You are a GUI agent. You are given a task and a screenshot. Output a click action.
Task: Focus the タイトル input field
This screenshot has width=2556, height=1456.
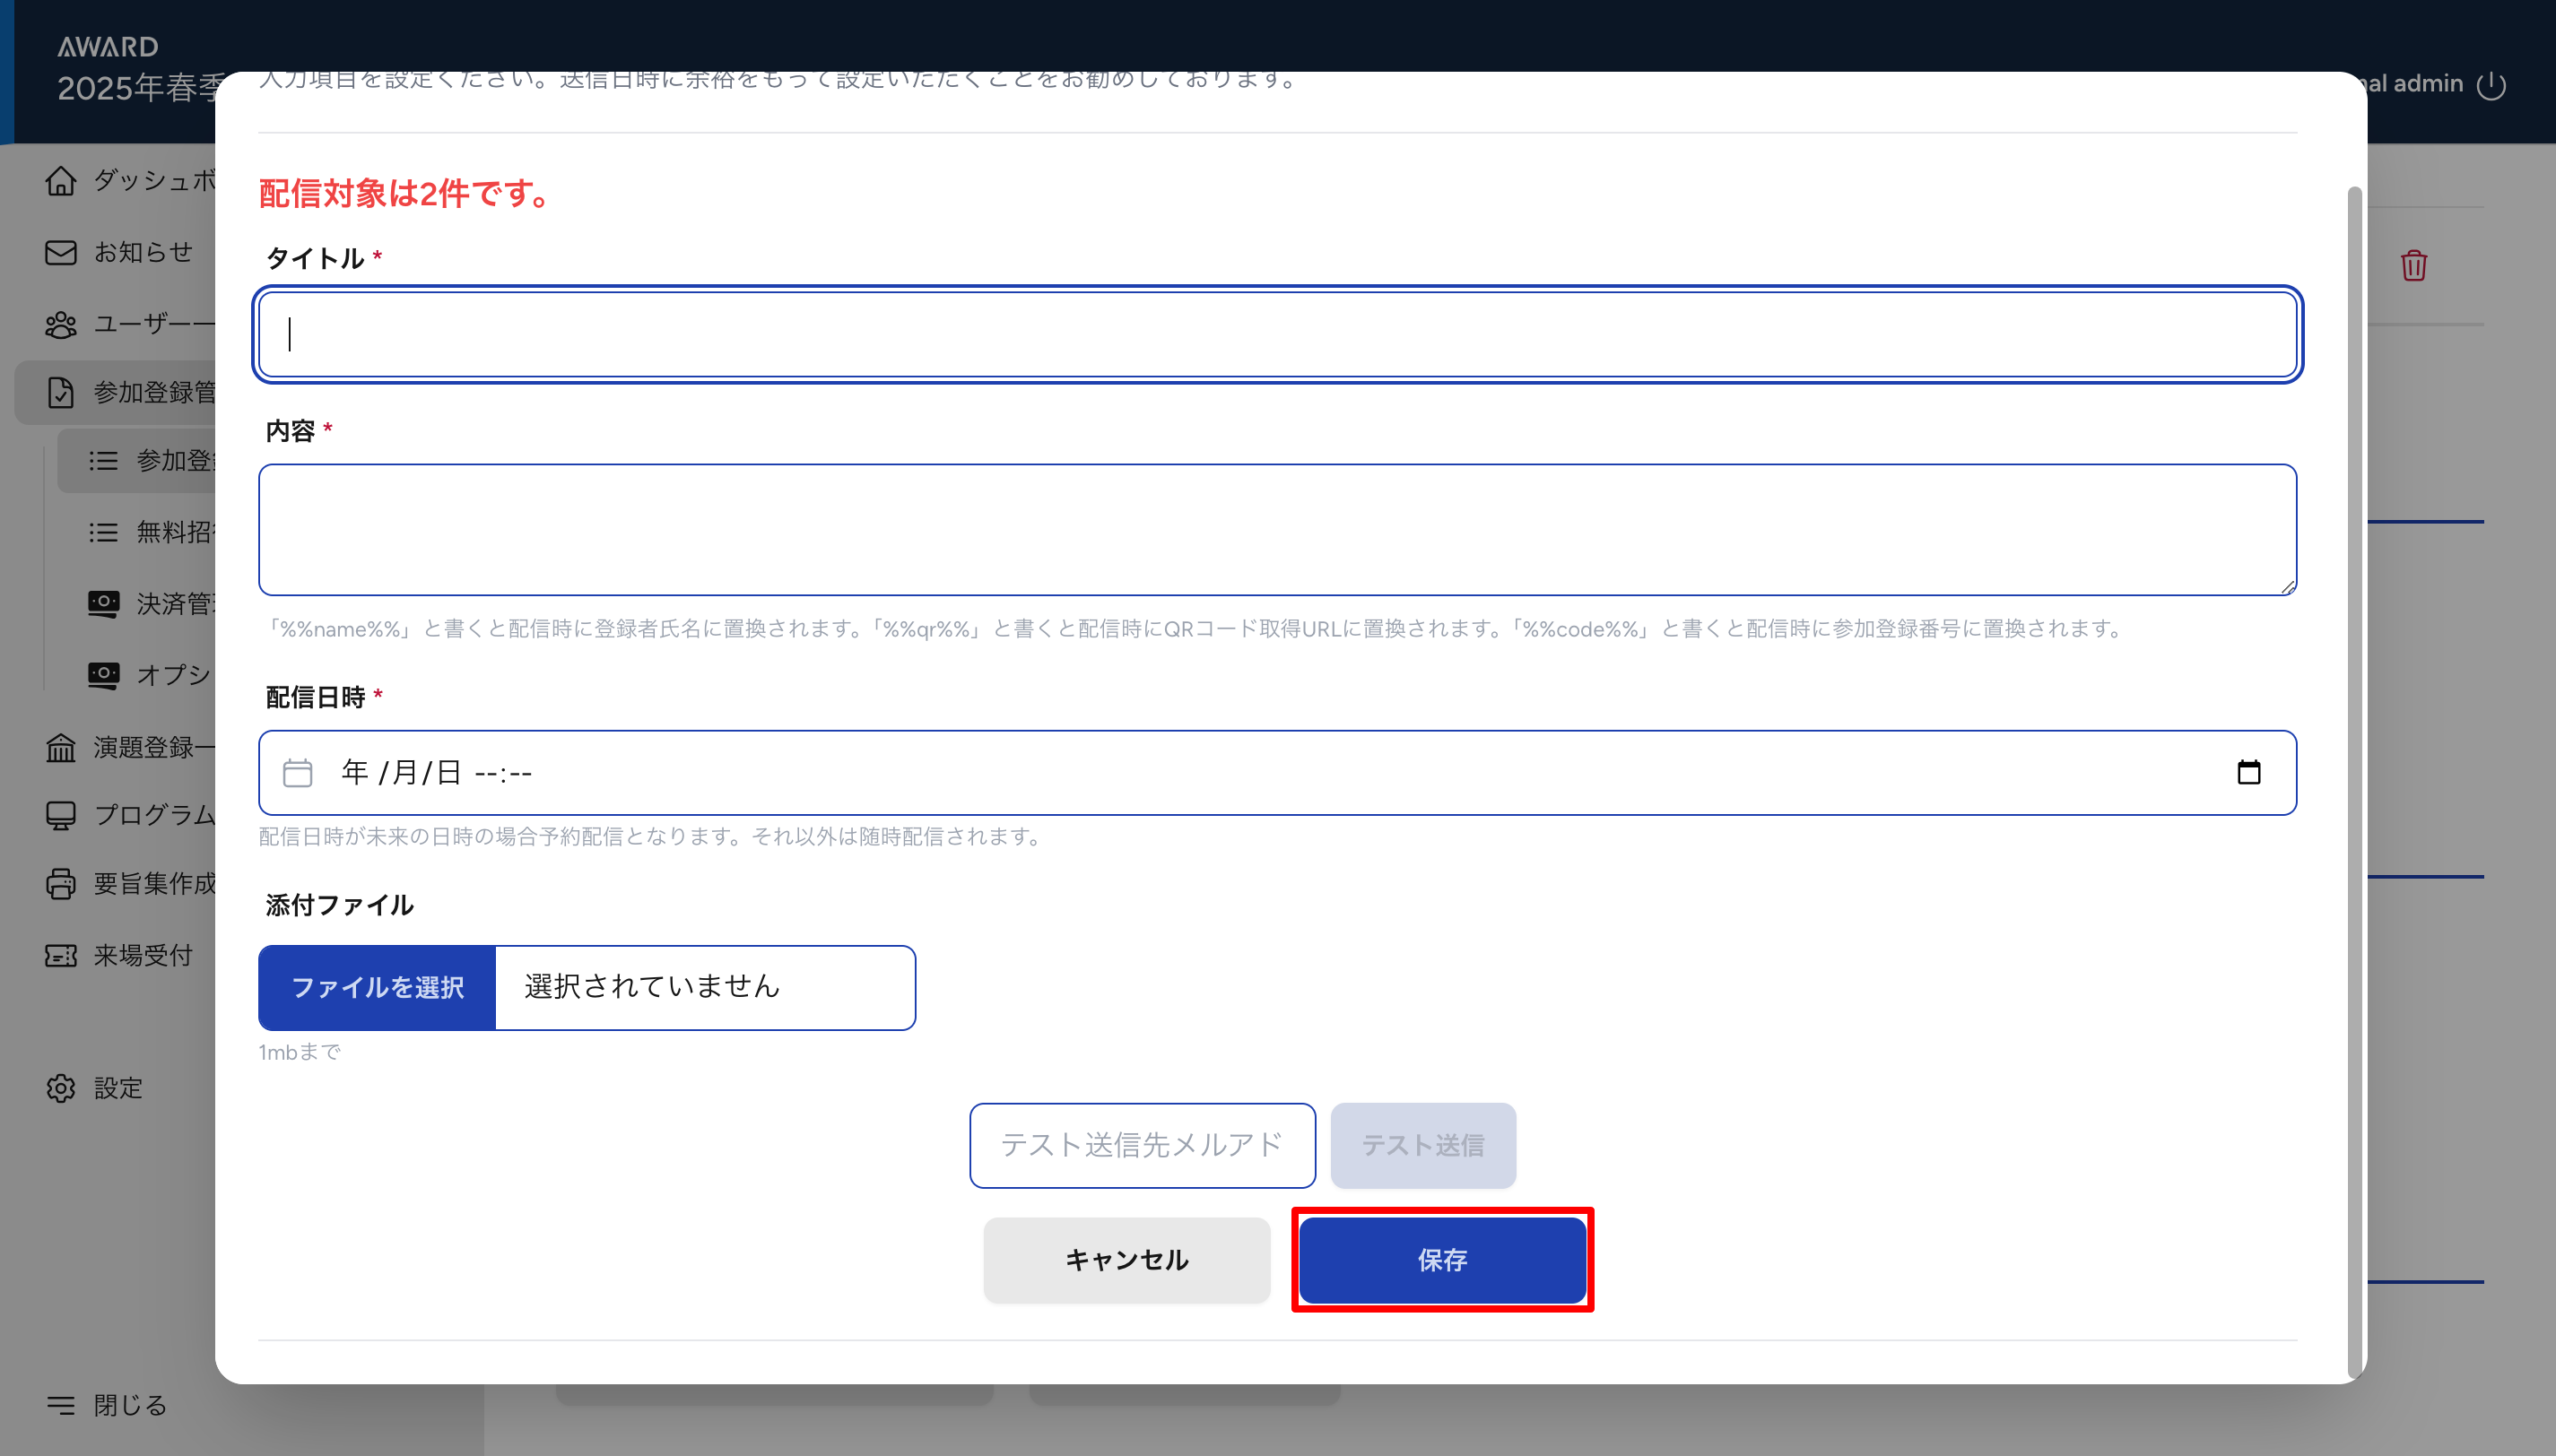click(1277, 334)
